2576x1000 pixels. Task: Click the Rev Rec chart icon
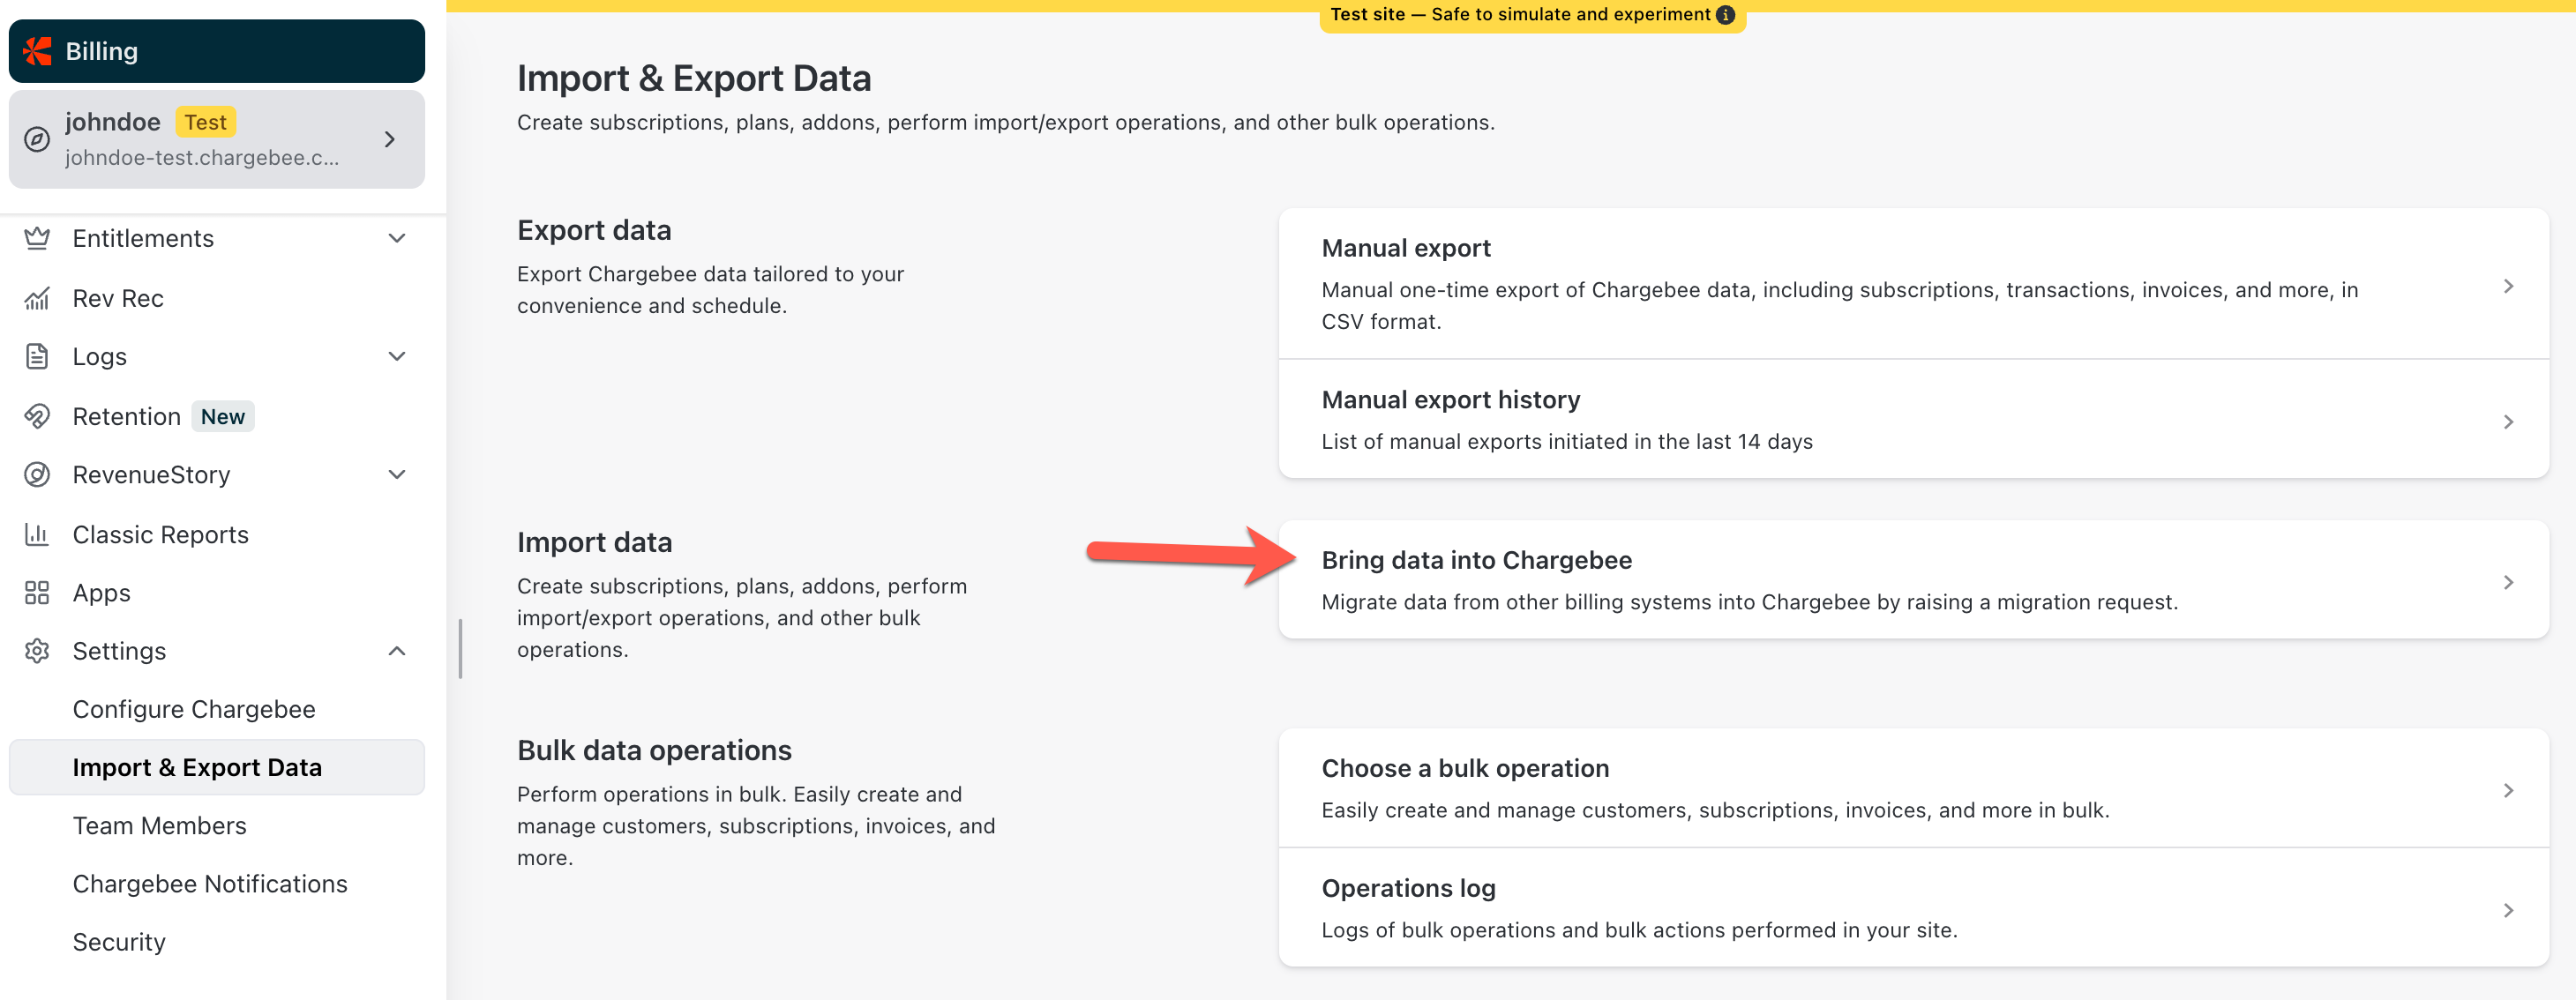pyautogui.click(x=37, y=298)
